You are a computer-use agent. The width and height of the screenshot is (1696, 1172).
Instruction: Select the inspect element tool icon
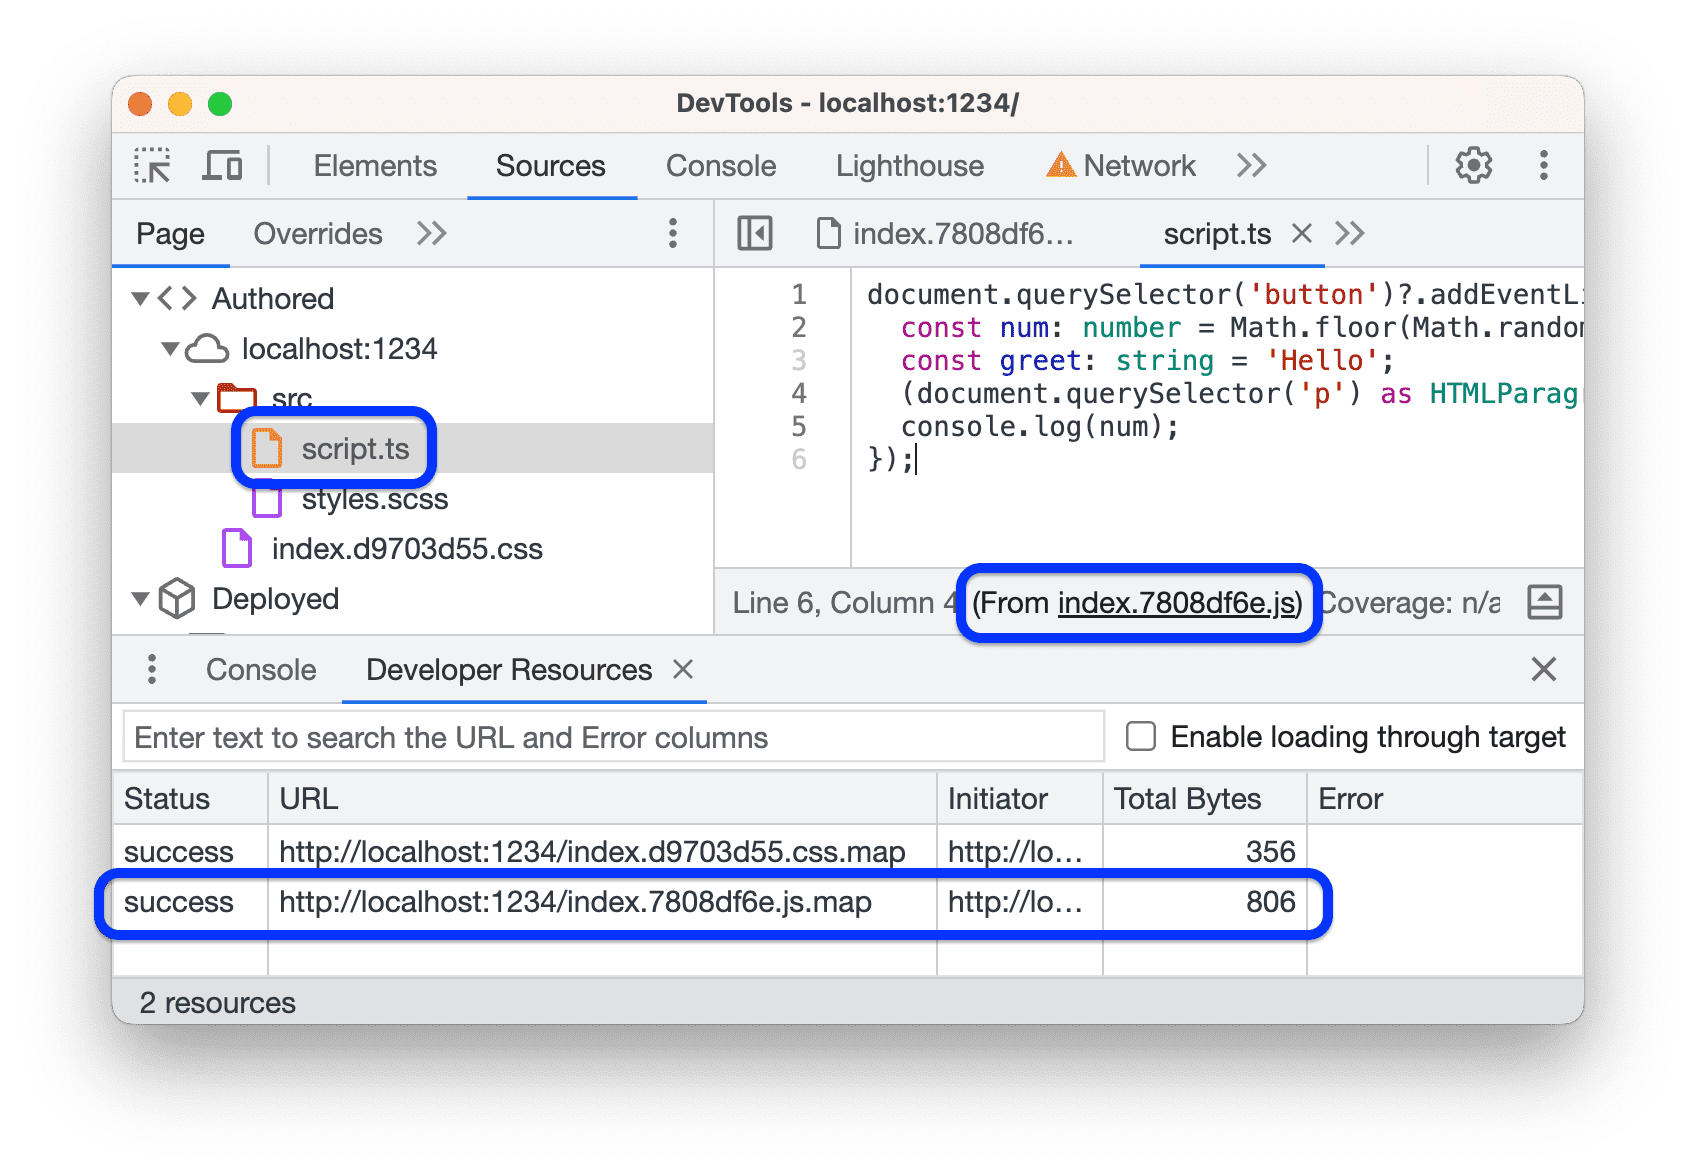tap(151, 165)
